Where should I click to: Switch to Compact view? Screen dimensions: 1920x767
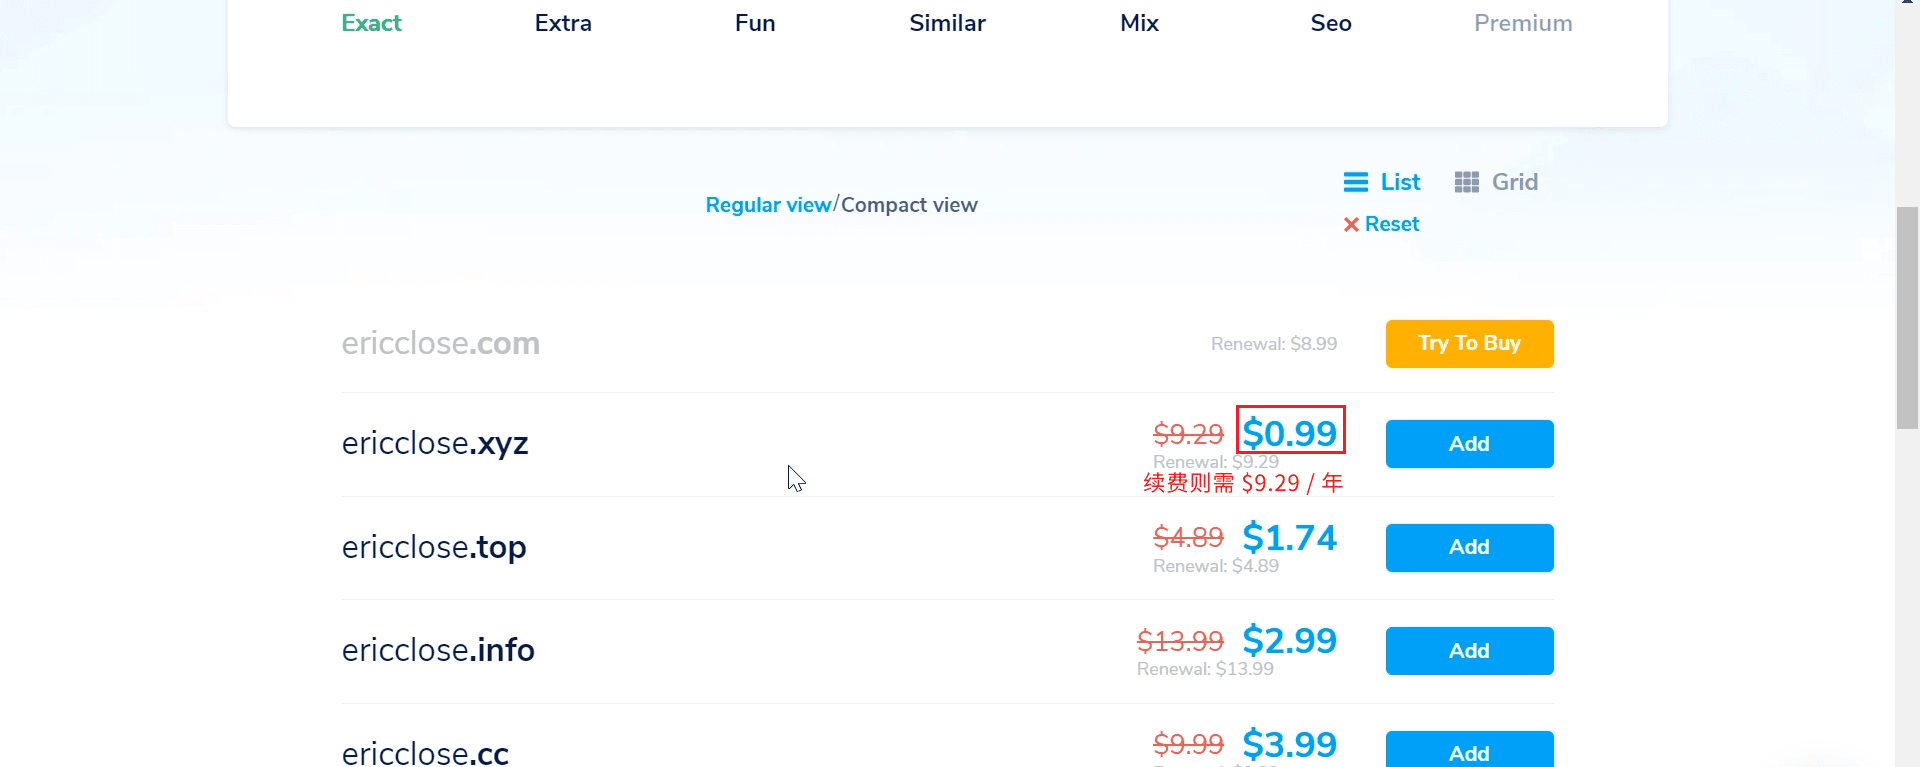[909, 205]
